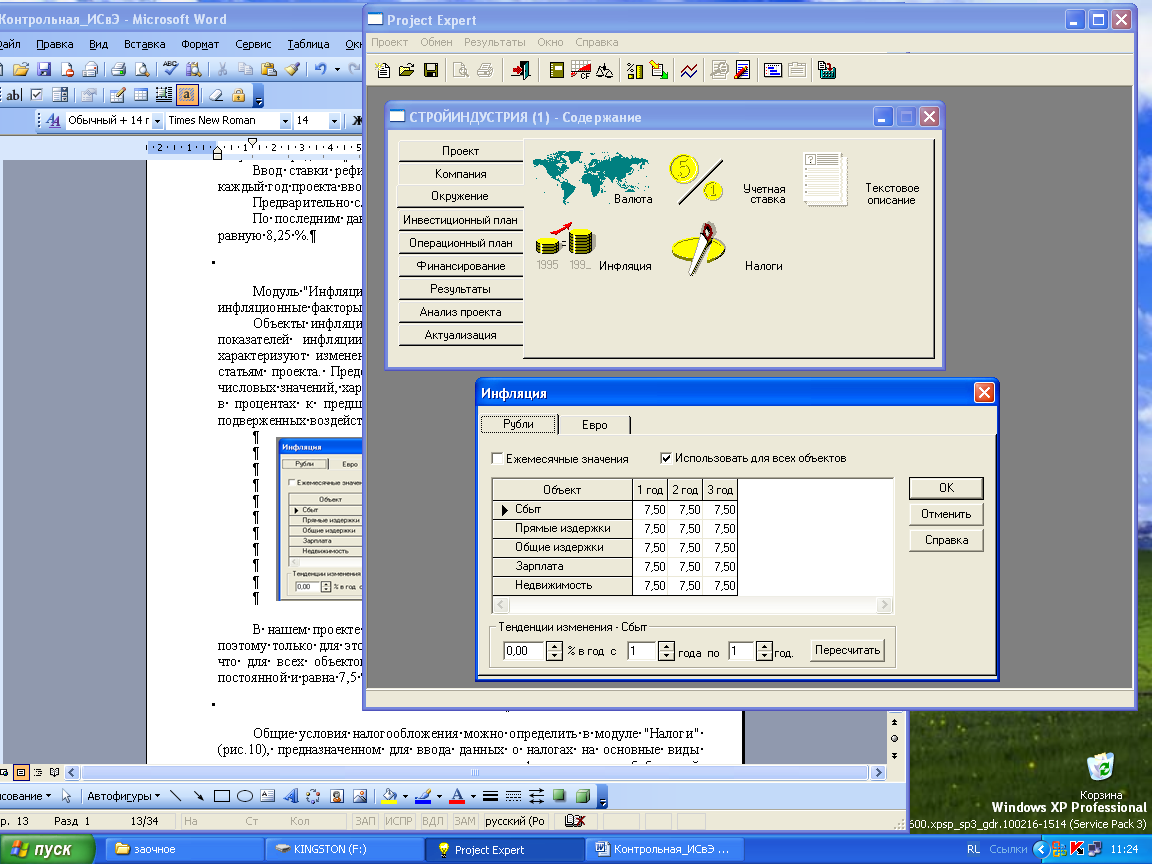Viewport: 1152px width, 864px height.
Task: Open the Таблица menu in Word
Action: pyautogui.click(x=308, y=44)
